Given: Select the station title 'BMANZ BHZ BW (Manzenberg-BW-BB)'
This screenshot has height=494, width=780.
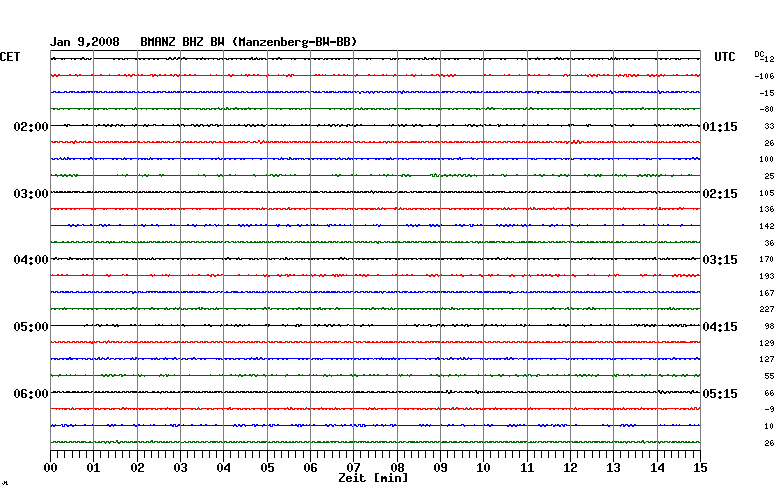Looking at the screenshot, I should tap(249, 42).
